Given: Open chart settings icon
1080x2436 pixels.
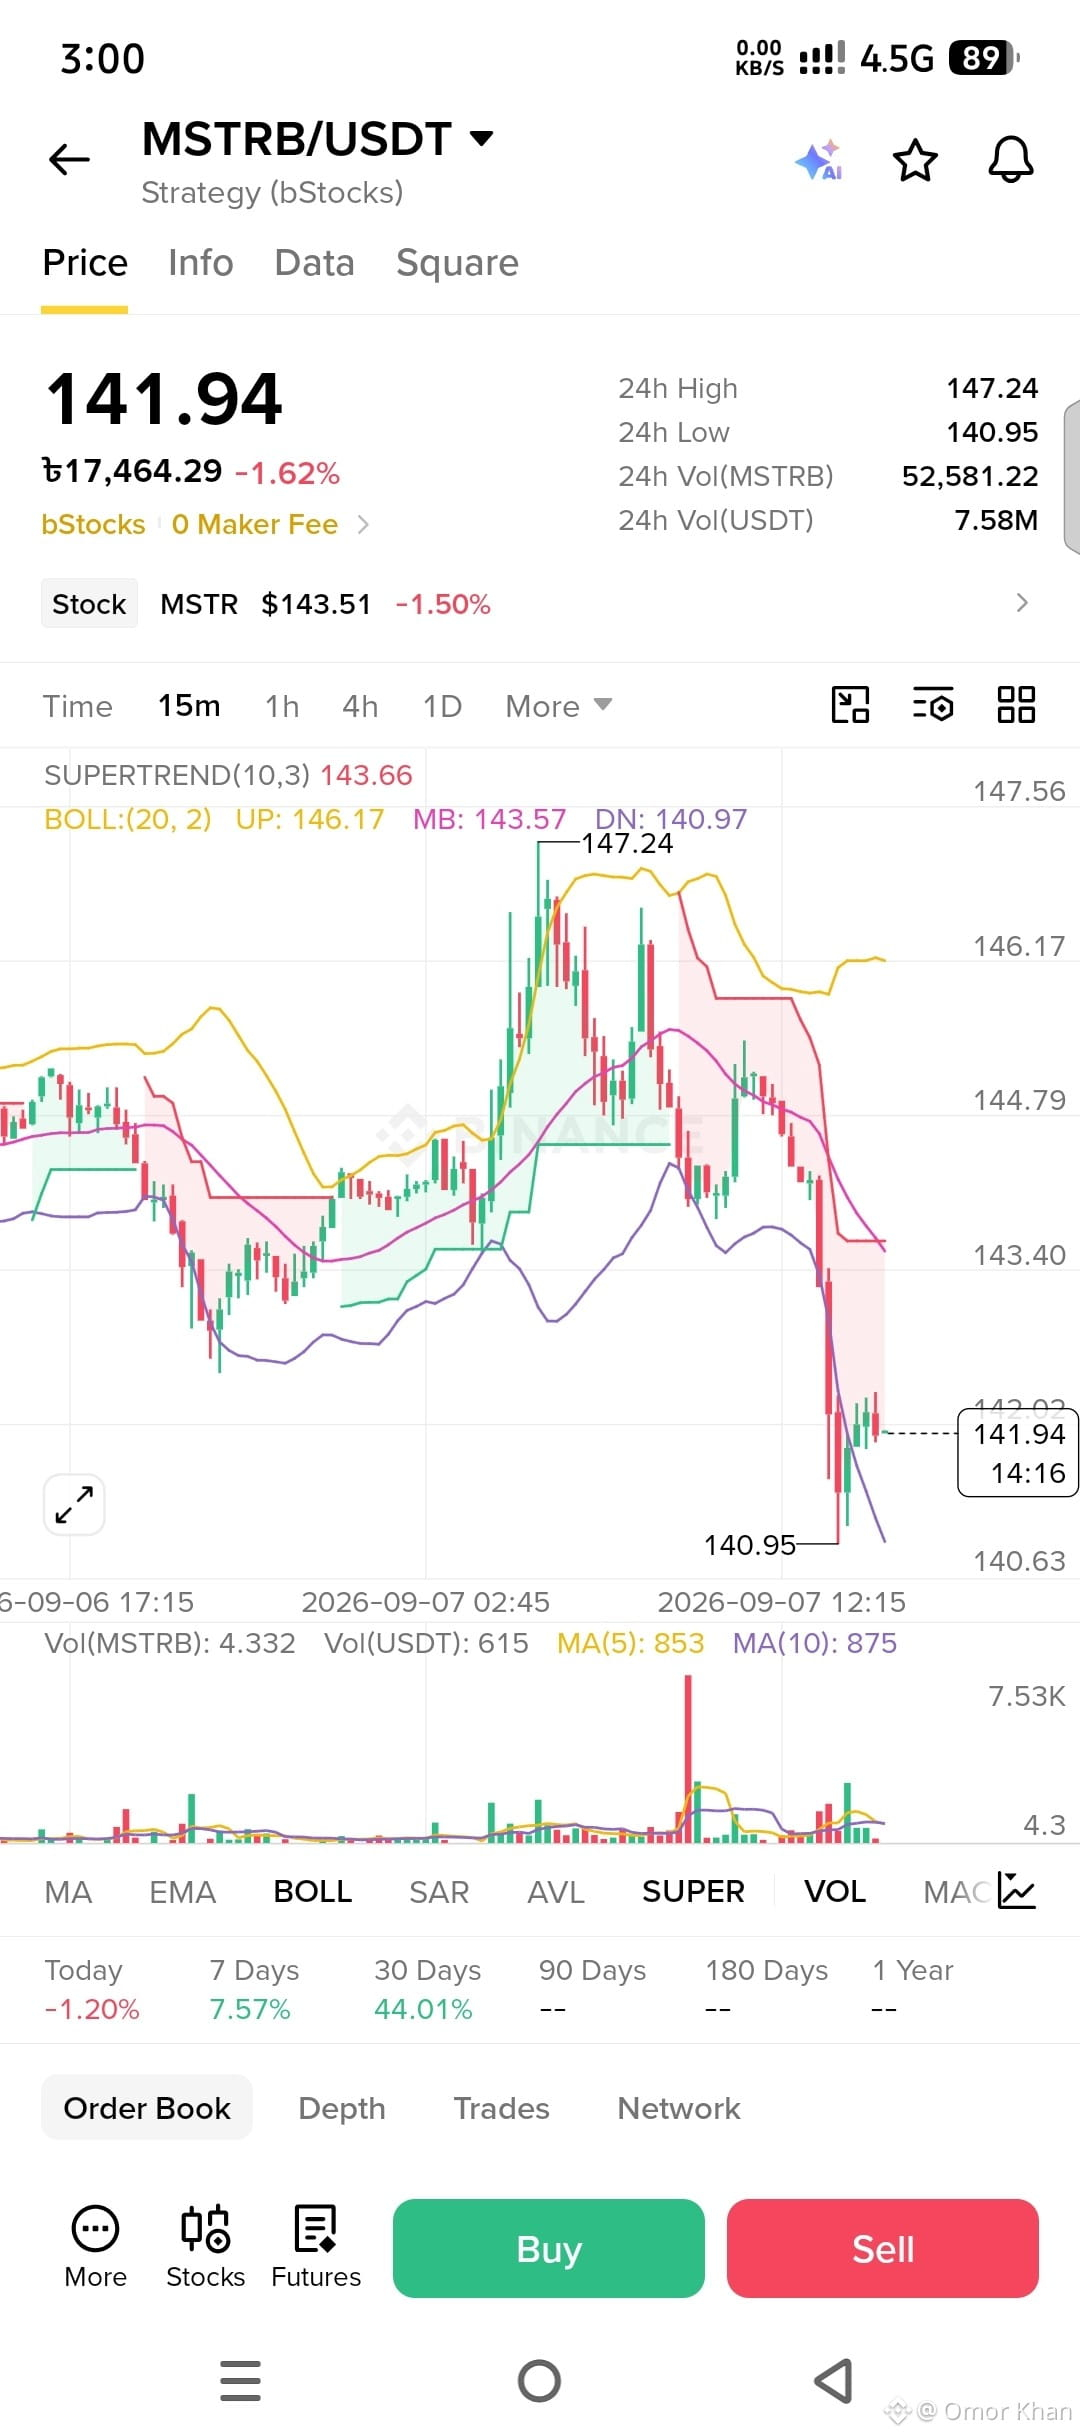Looking at the screenshot, I should tap(933, 705).
